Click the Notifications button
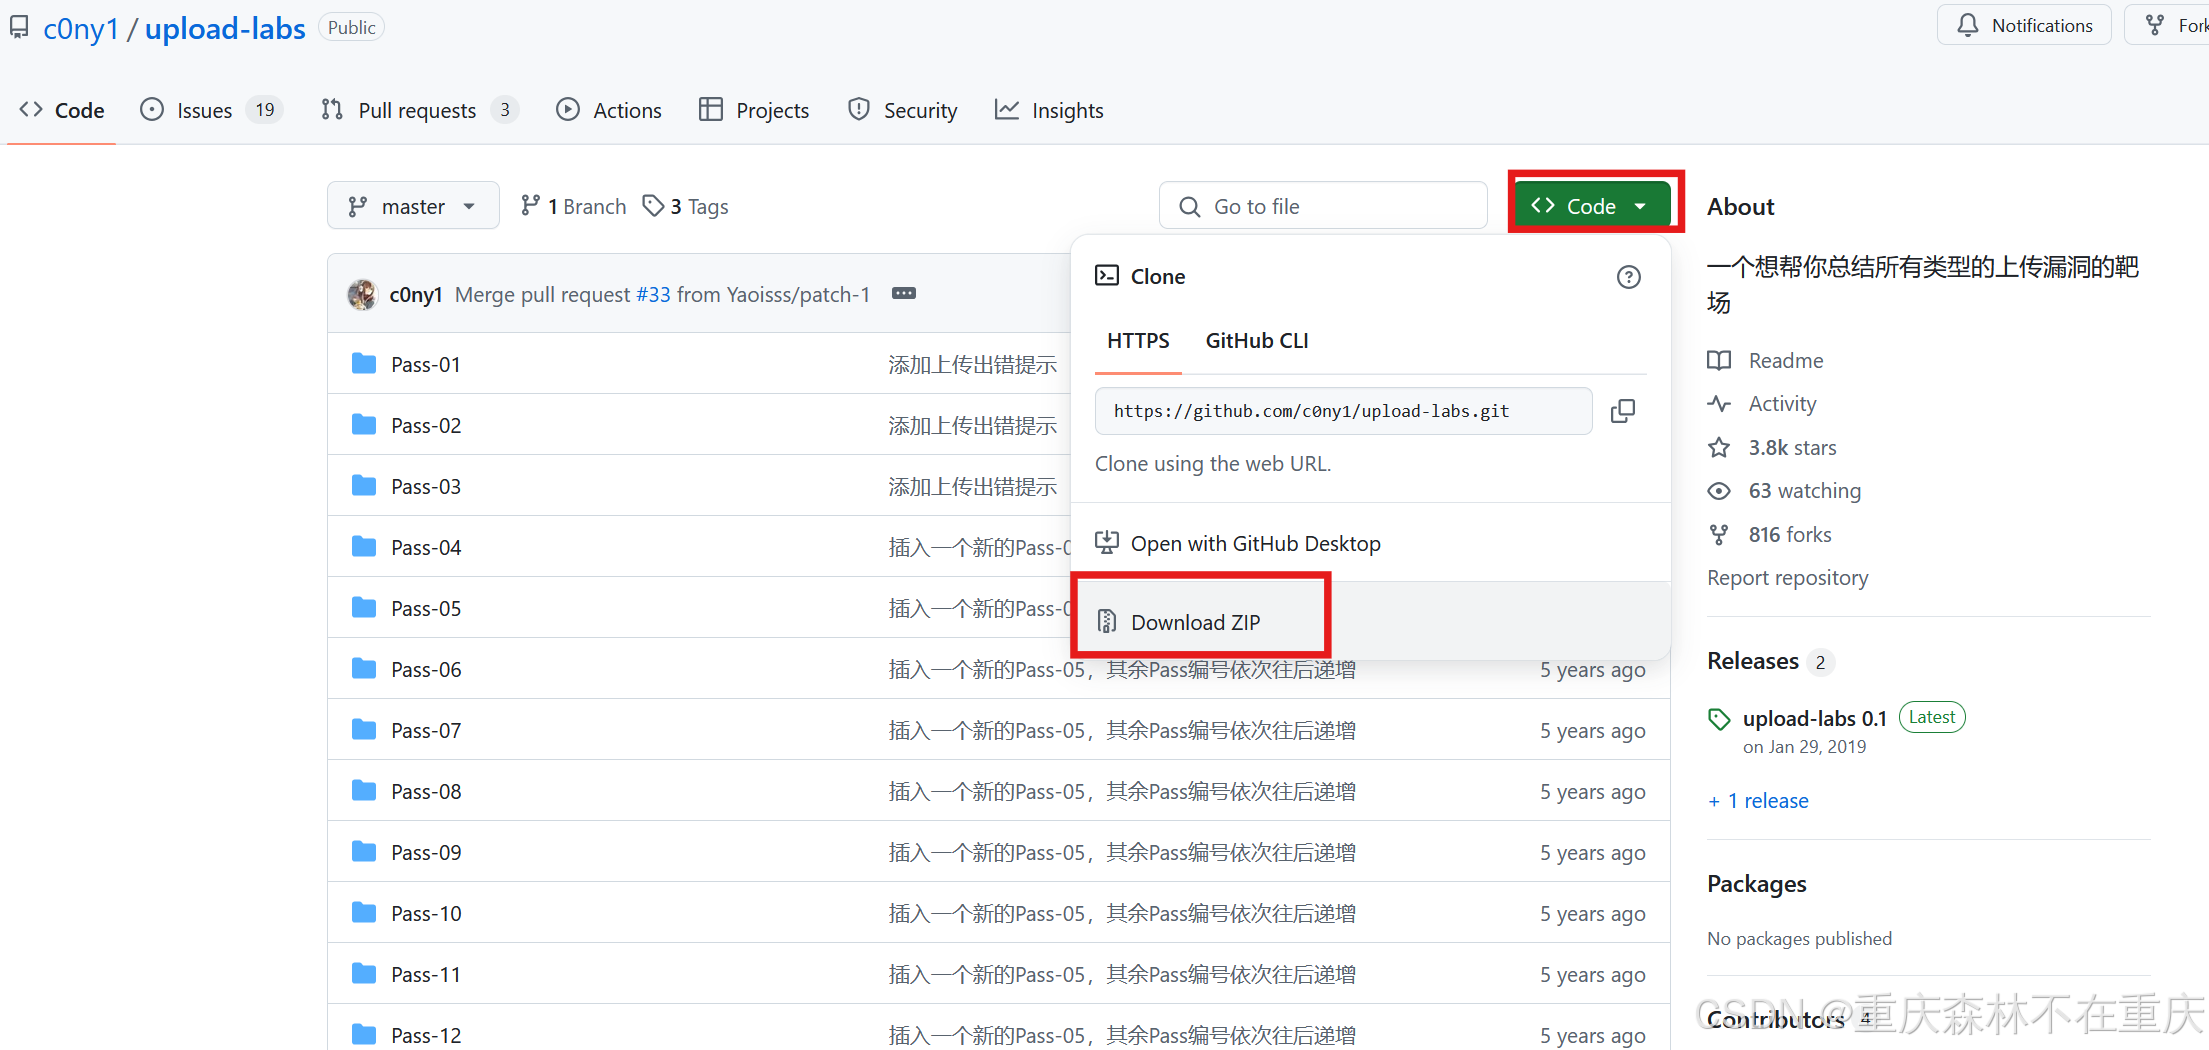 click(2024, 25)
